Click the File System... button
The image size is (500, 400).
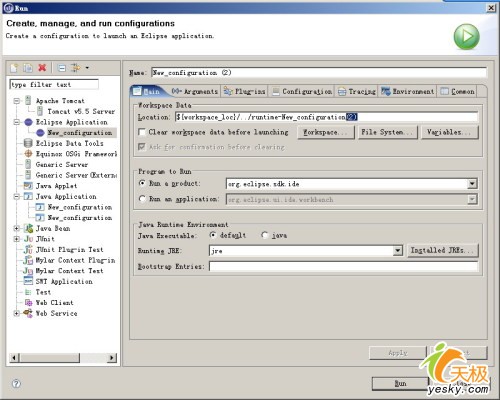pos(388,132)
